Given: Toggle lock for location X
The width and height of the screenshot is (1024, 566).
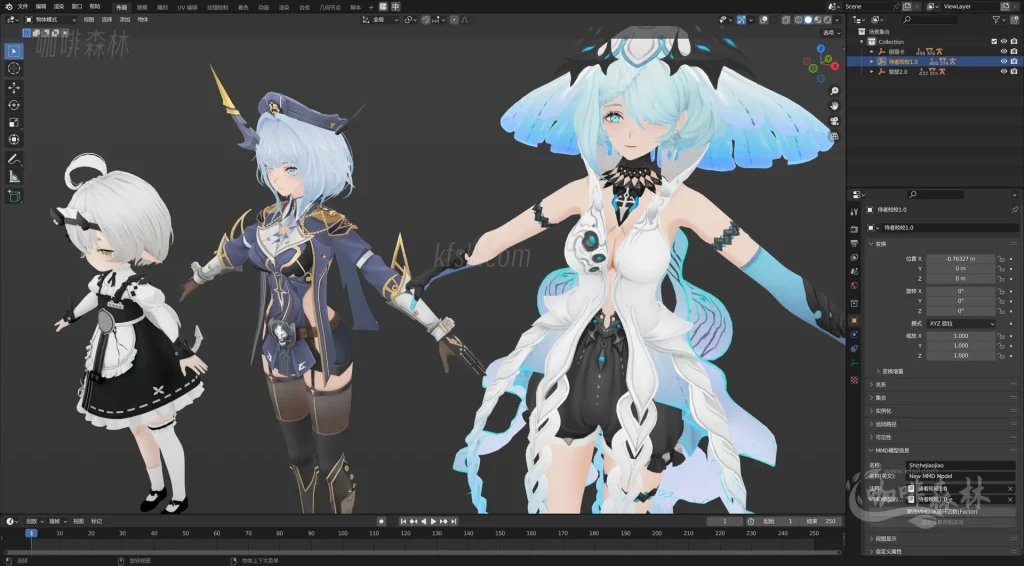Looking at the screenshot, I should click(1000, 259).
